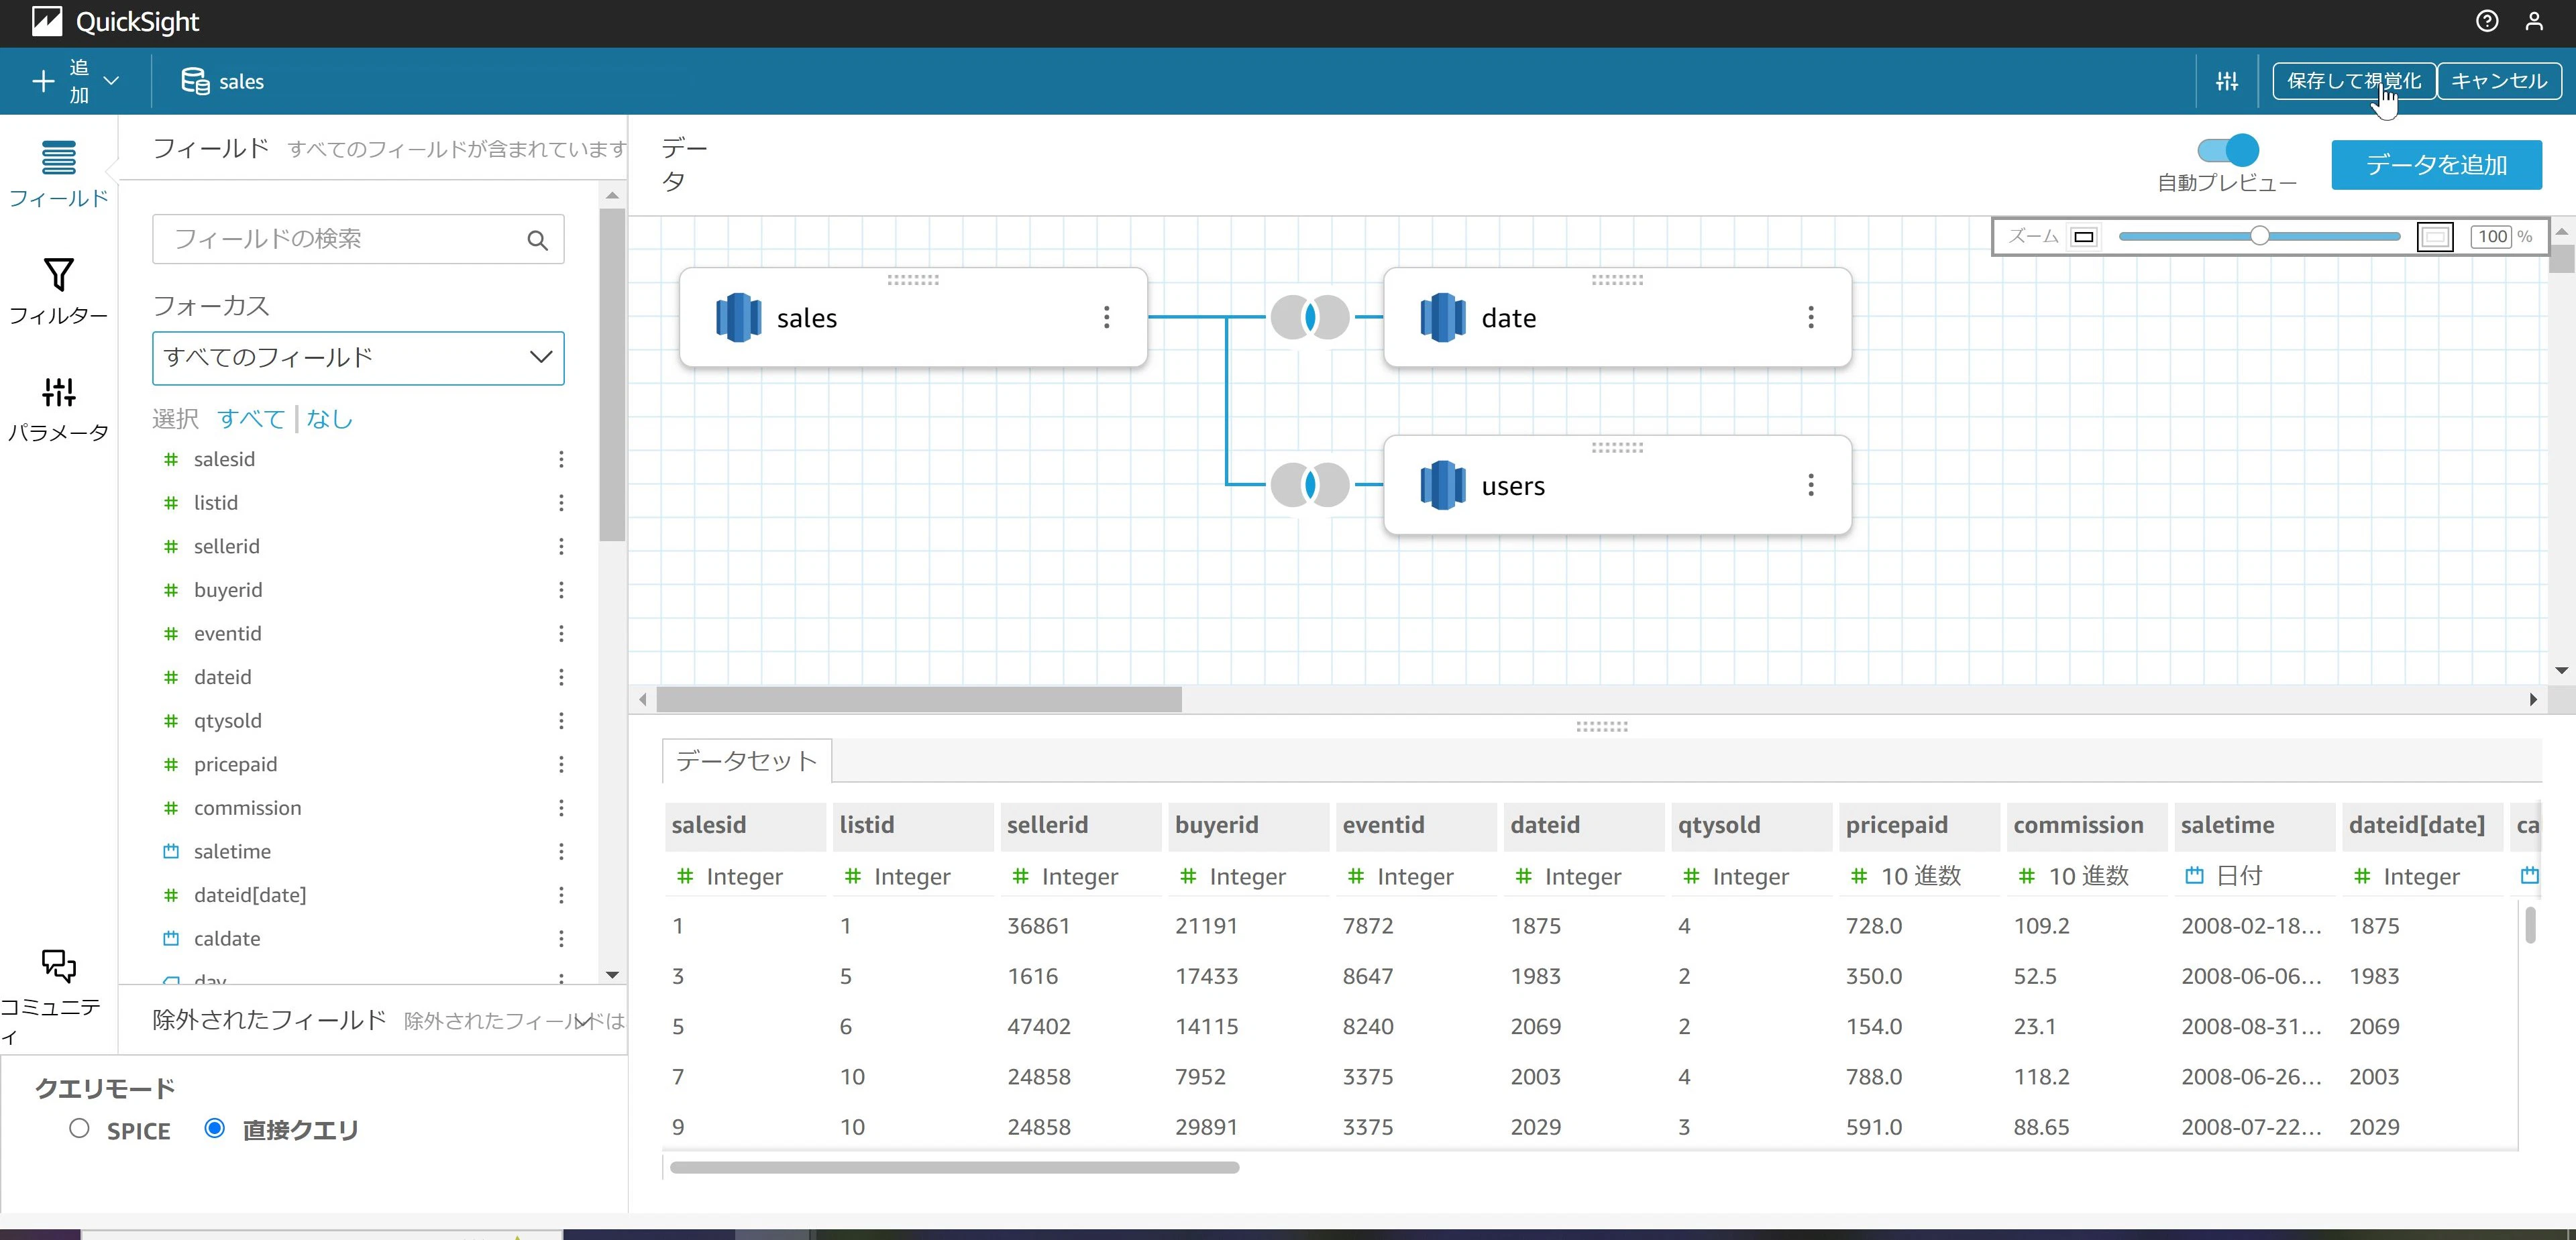Open the settings sliders icon in toolbar
This screenshot has height=1240, width=2576.
[2227, 81]
